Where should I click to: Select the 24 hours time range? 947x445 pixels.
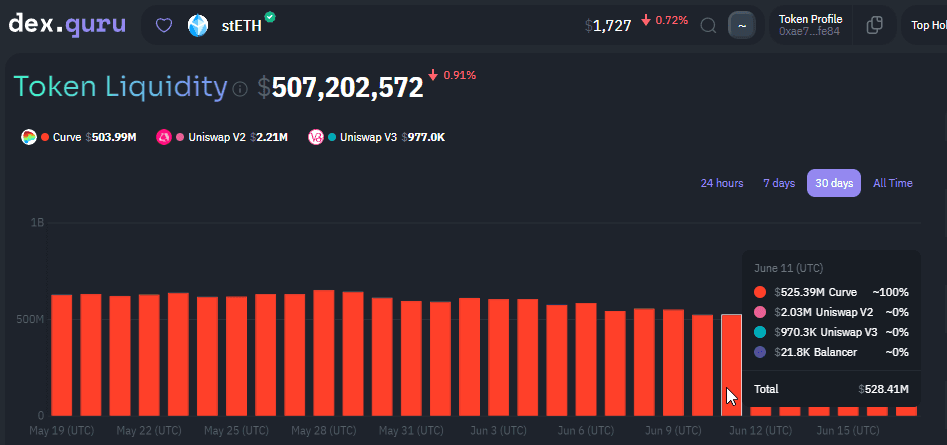coord(721,183)
